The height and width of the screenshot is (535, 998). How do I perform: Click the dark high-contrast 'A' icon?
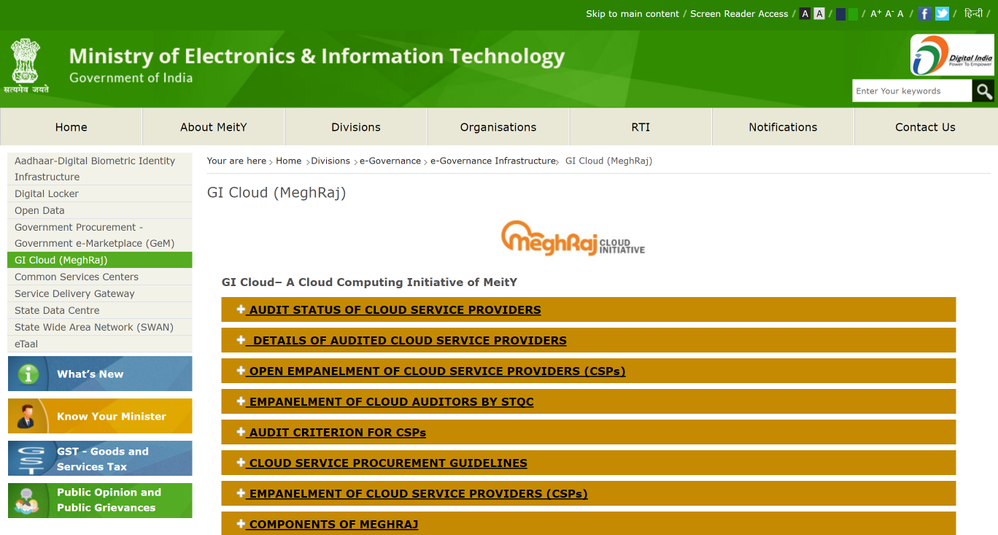point(805,13)
